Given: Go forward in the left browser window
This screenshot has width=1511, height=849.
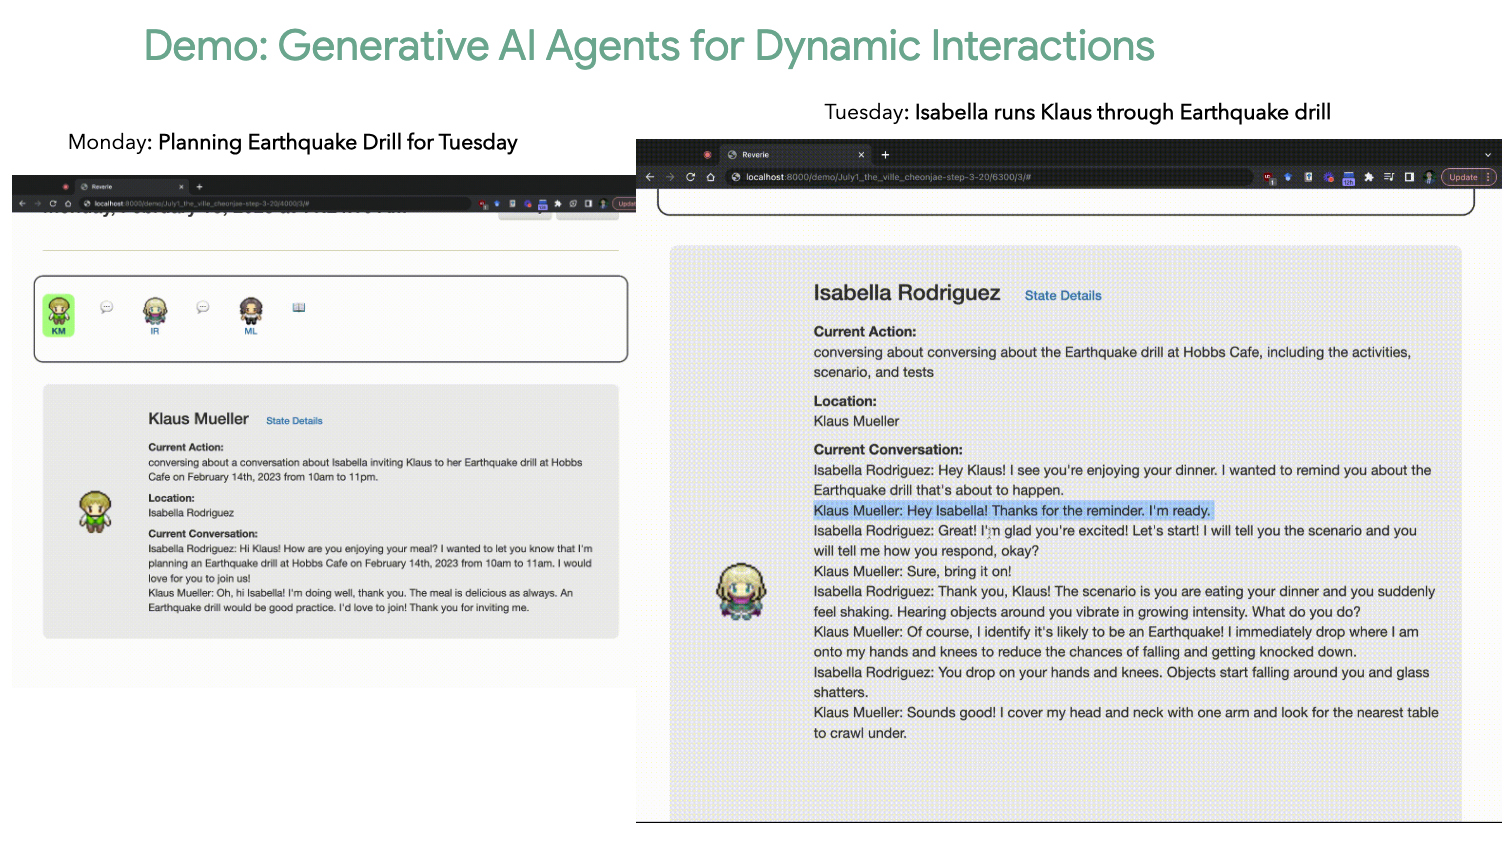Looking at the screenshot, I should [x=37, y=203].
